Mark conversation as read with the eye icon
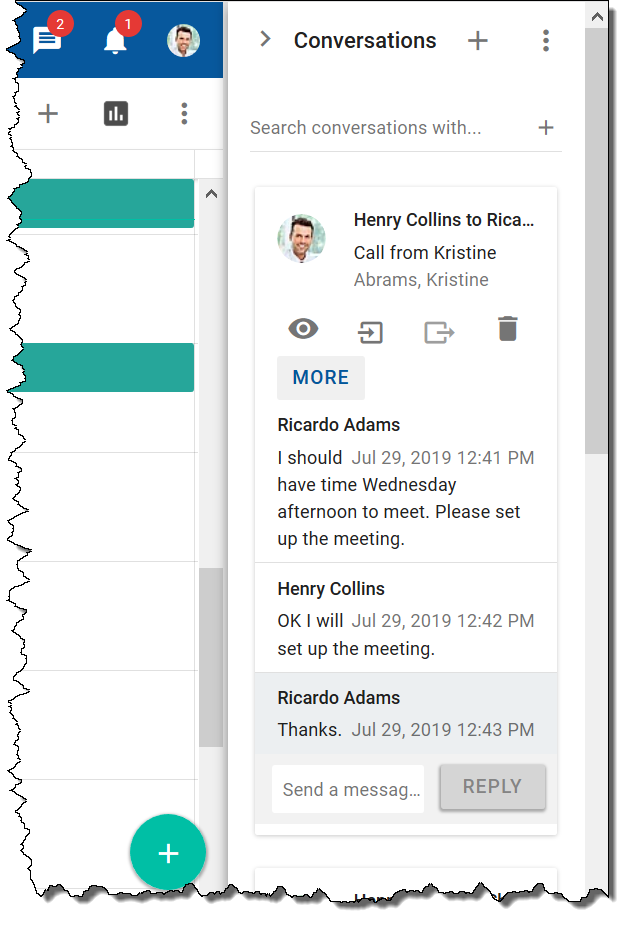 point(302,329)
